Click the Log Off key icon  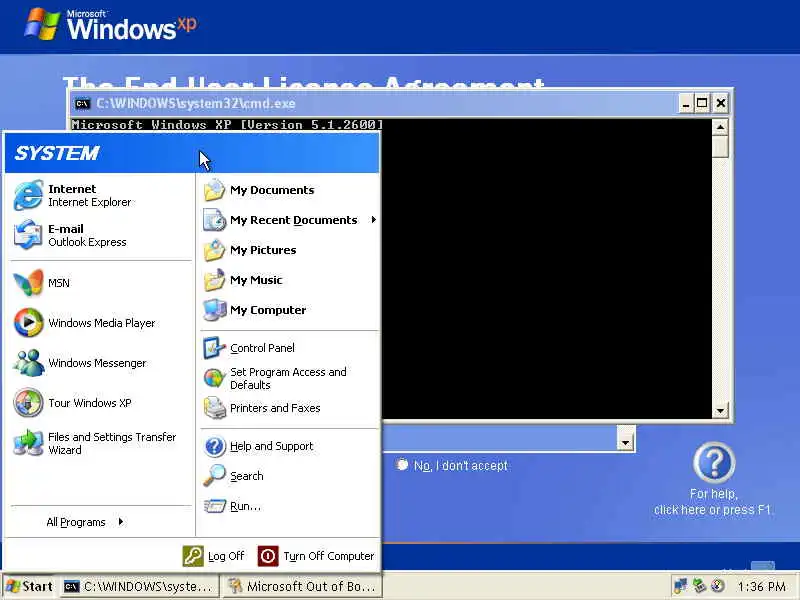[193, 556]
